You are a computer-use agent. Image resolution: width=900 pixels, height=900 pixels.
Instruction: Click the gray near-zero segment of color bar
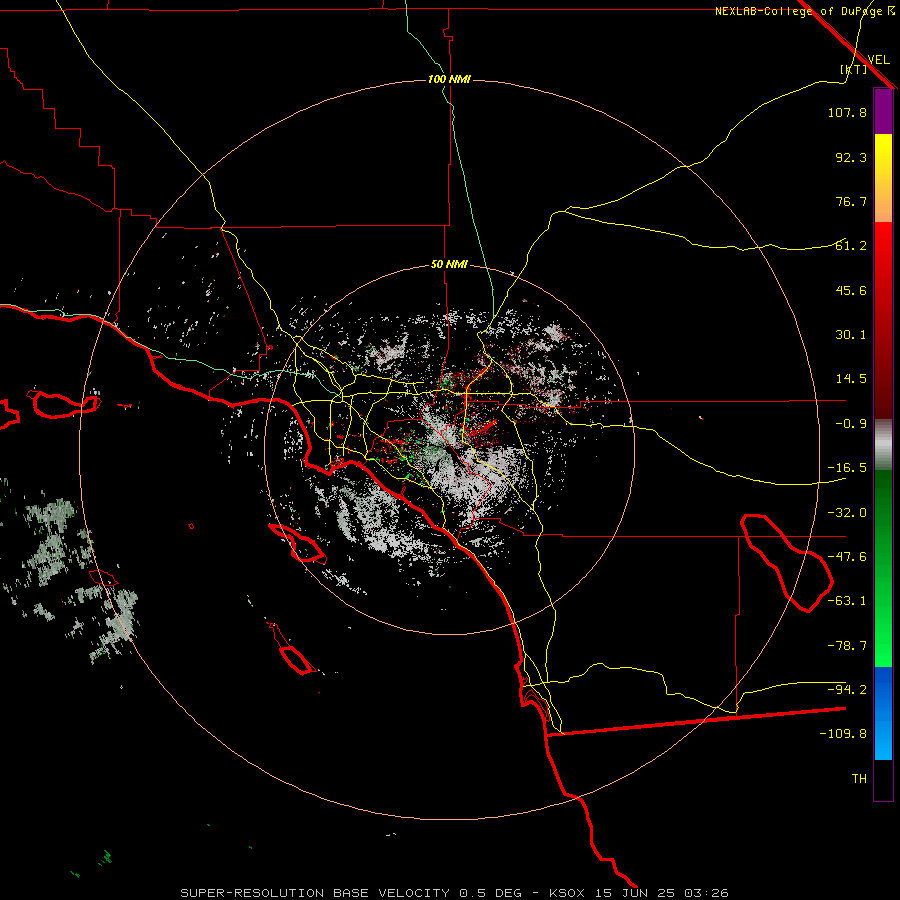pos(883,445)
